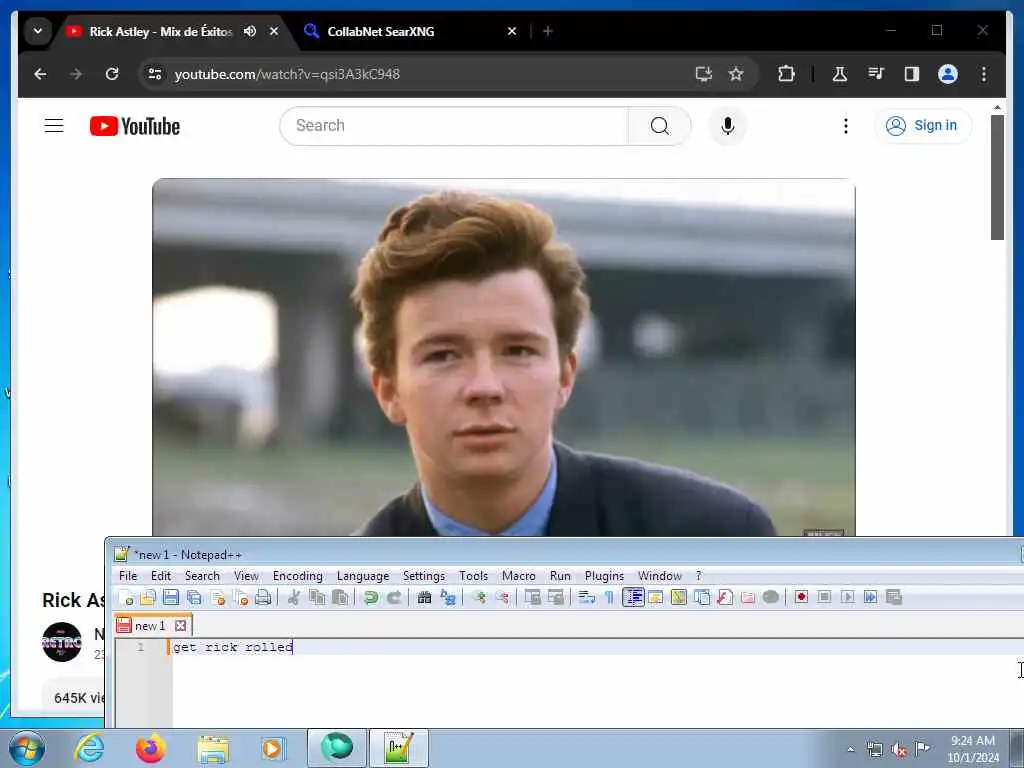Viewport: 1024px width, 768px height.
Task: Click the Open file icon in Notepad++
Action: (x=148, y=598)
